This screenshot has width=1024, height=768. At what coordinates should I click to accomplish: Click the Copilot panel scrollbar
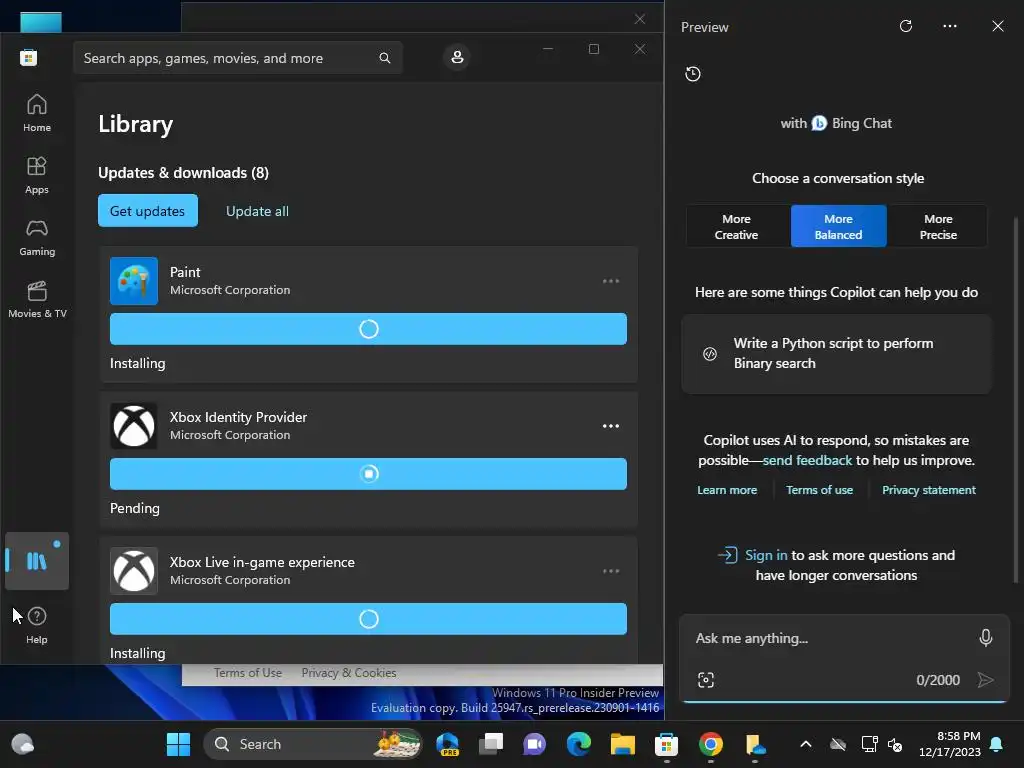pyautogui.click(x=1015, y=398)
